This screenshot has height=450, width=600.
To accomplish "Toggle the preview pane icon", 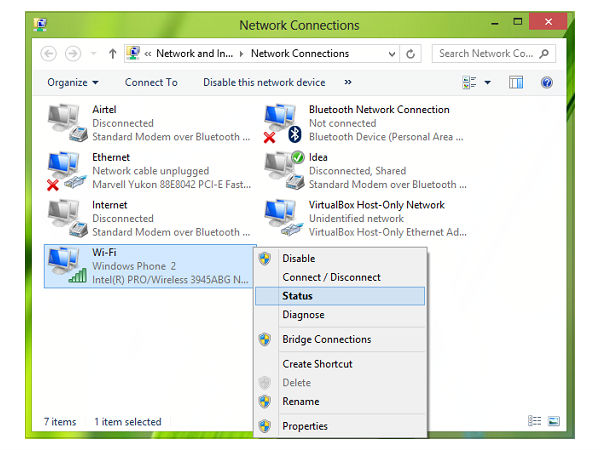I will [516, 82].
